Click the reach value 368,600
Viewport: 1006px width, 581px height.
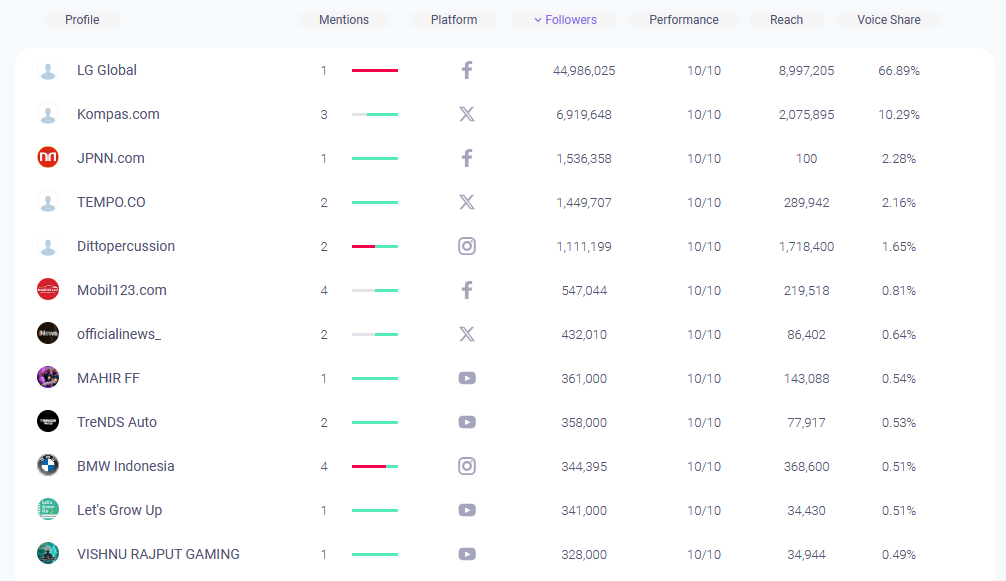pos(806,467)
